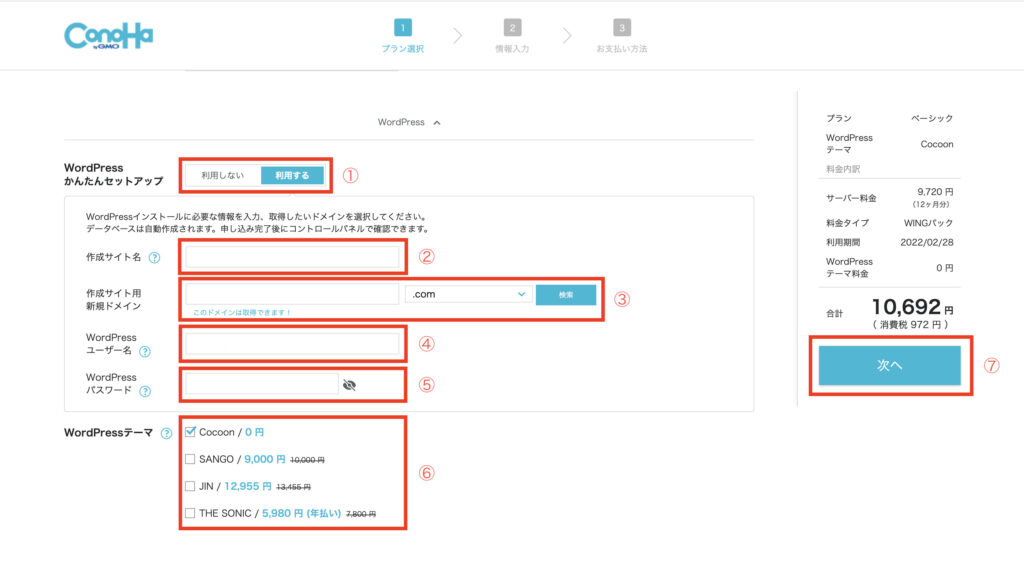Open help icon beside WordPress パスワード
The width and height of the screenshot is (1024, 563).
[145, 391]
